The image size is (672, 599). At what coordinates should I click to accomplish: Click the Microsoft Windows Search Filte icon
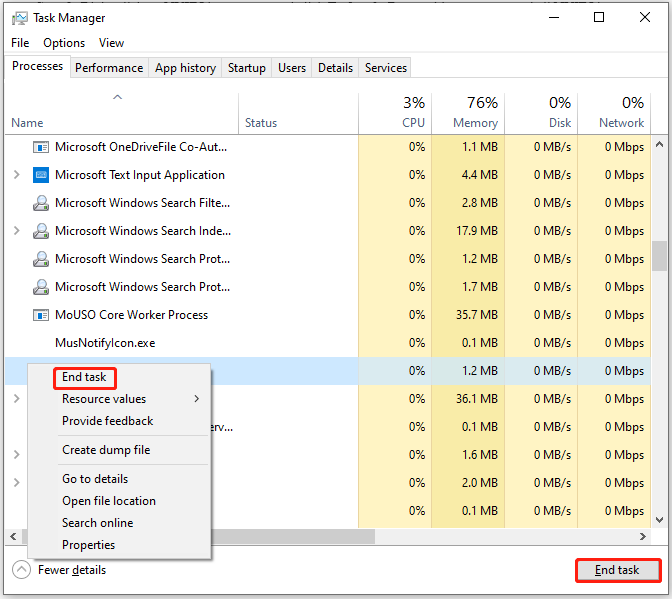[41, 203]
